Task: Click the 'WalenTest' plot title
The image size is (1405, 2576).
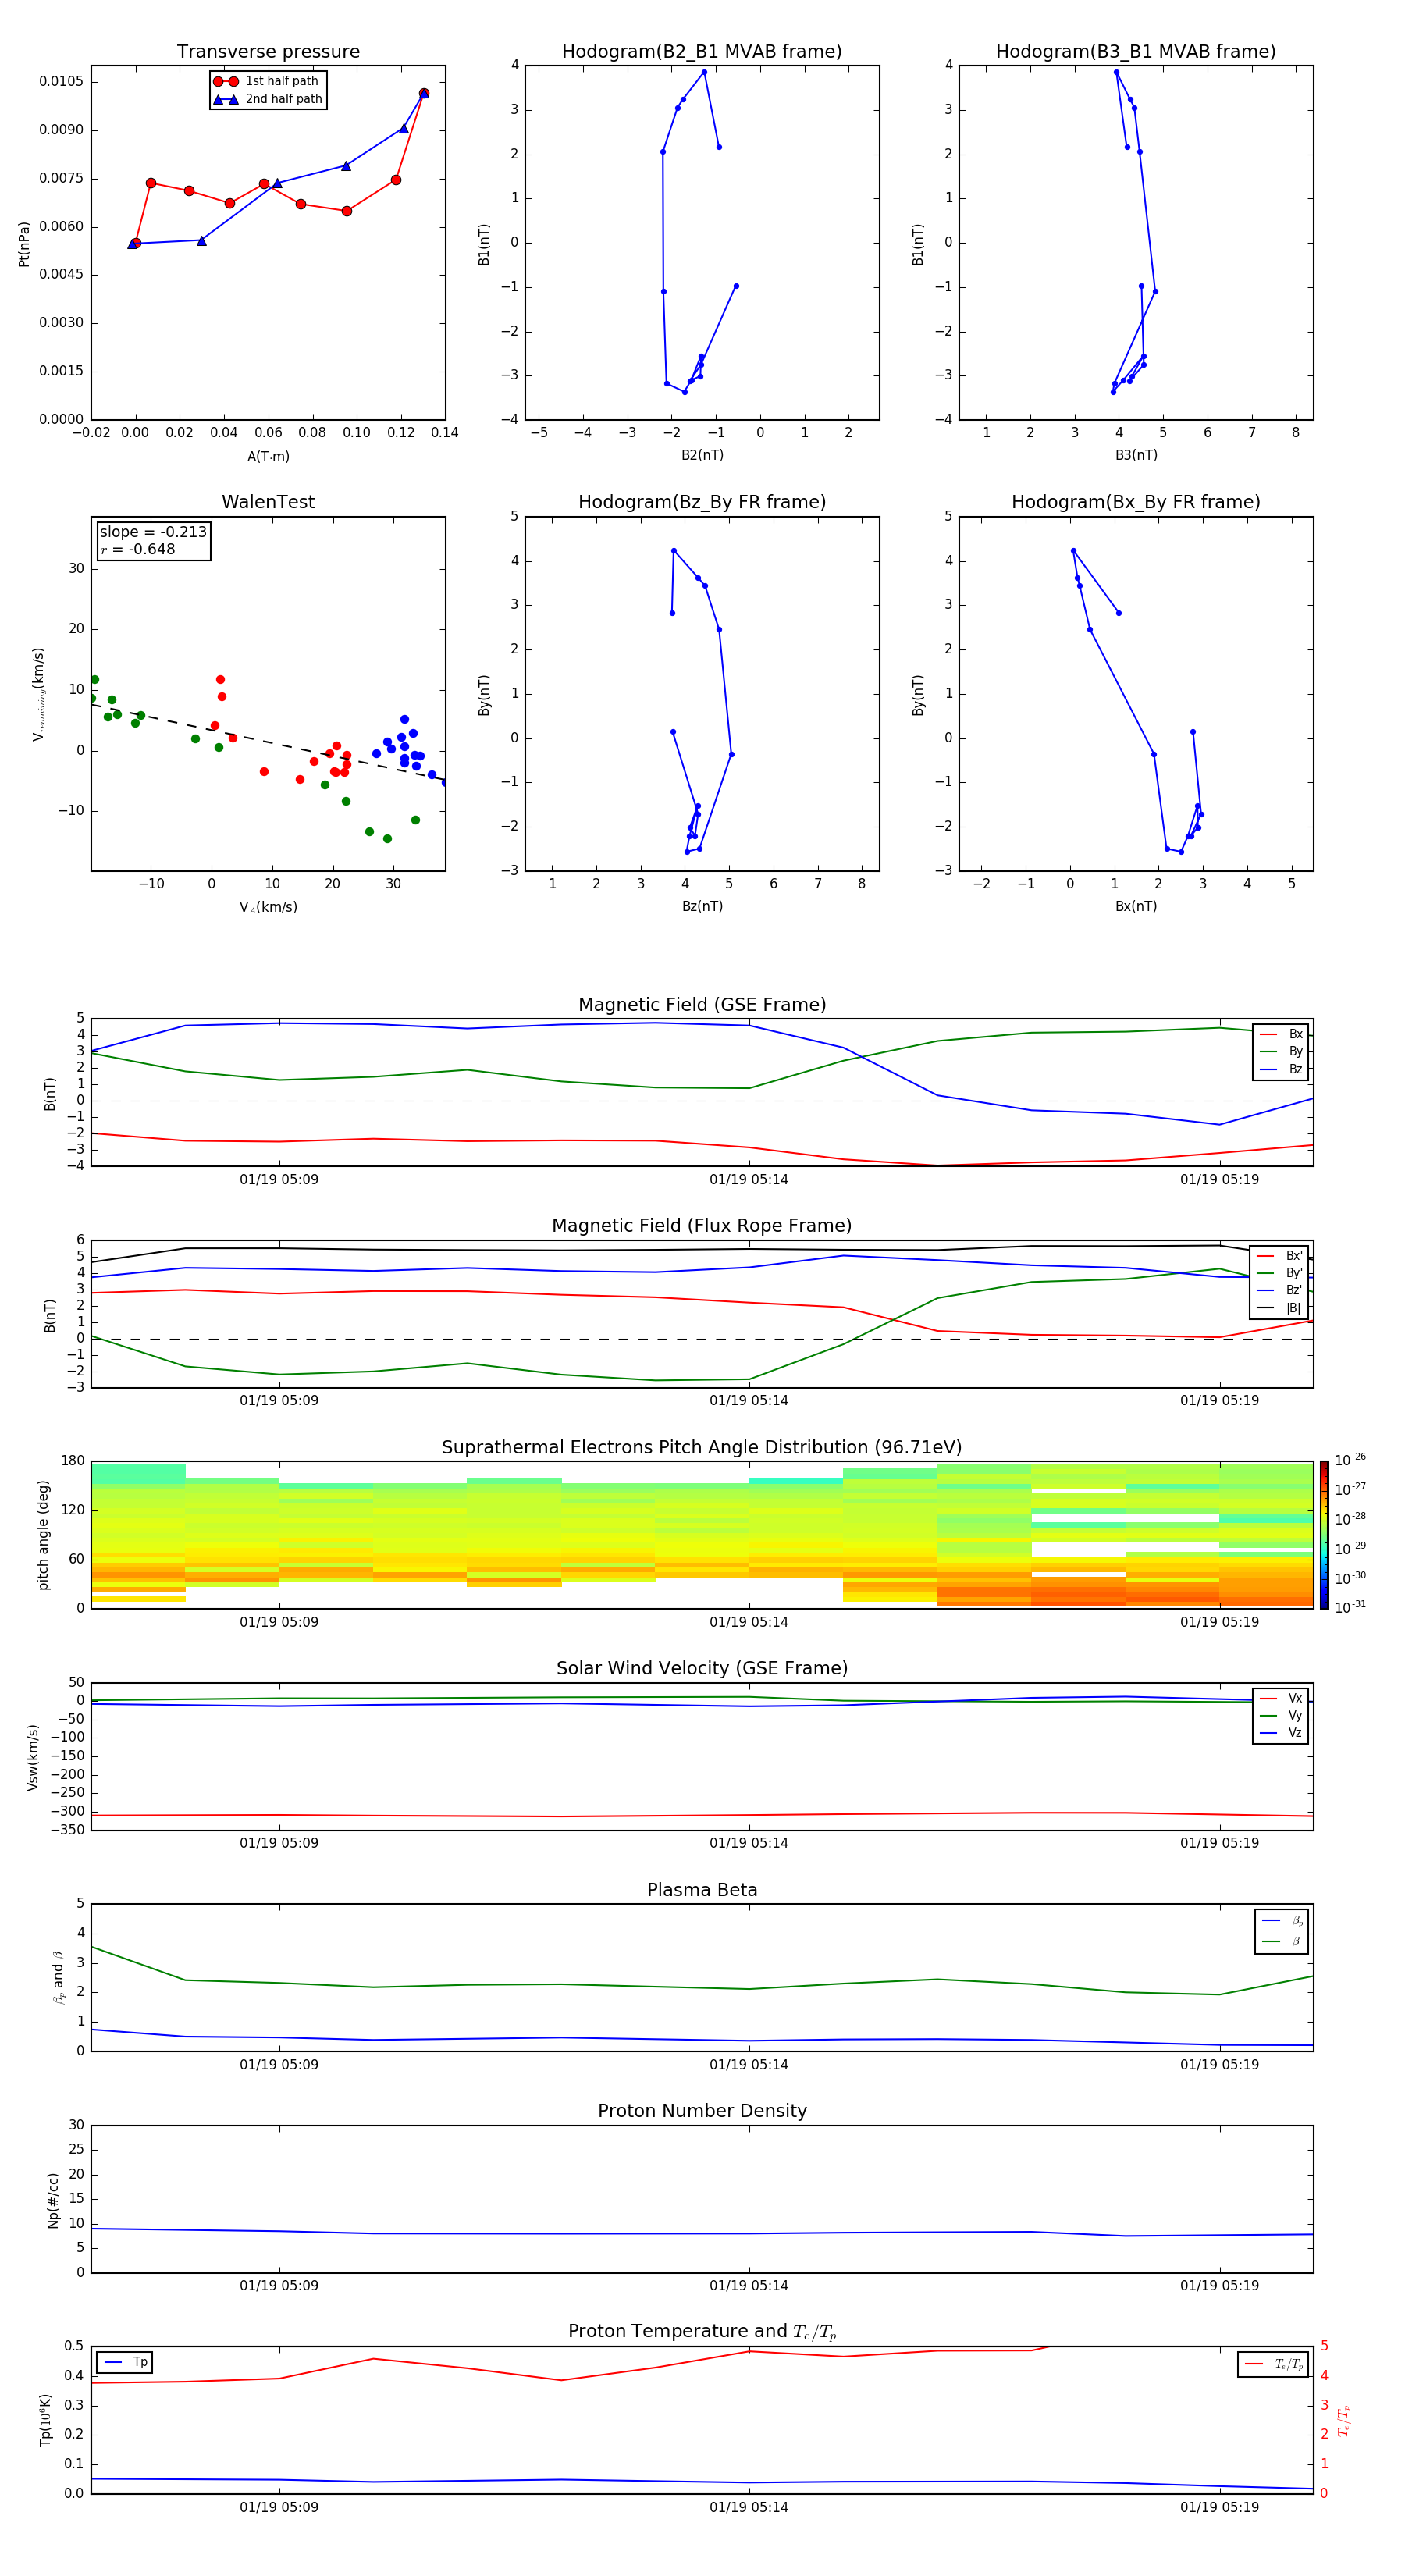Action: 268,502
